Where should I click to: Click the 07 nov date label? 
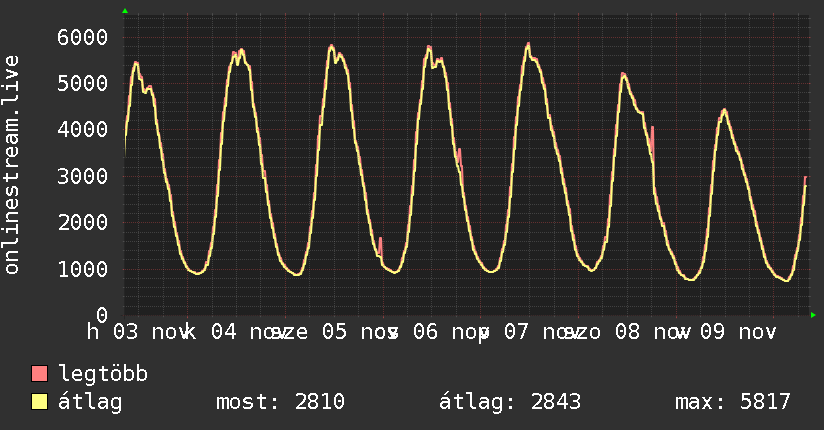click(x=542, y=332)
